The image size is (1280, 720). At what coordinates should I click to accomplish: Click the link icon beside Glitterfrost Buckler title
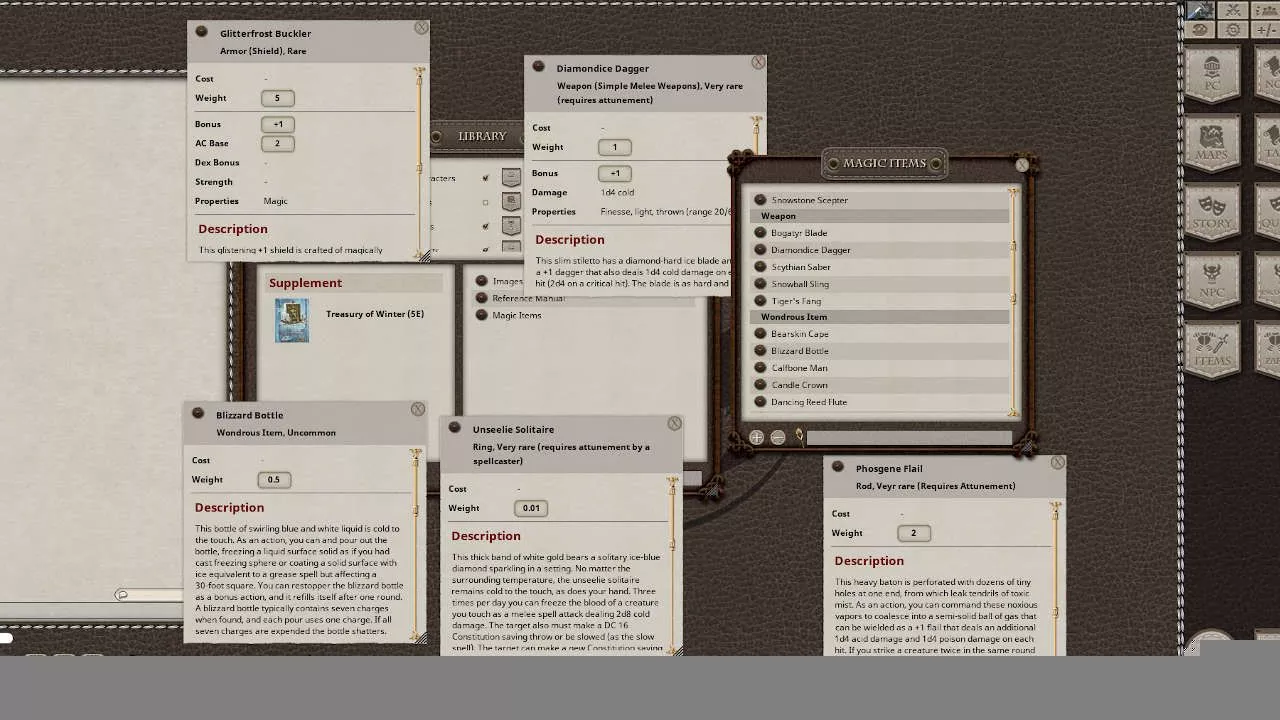[202, 32]
